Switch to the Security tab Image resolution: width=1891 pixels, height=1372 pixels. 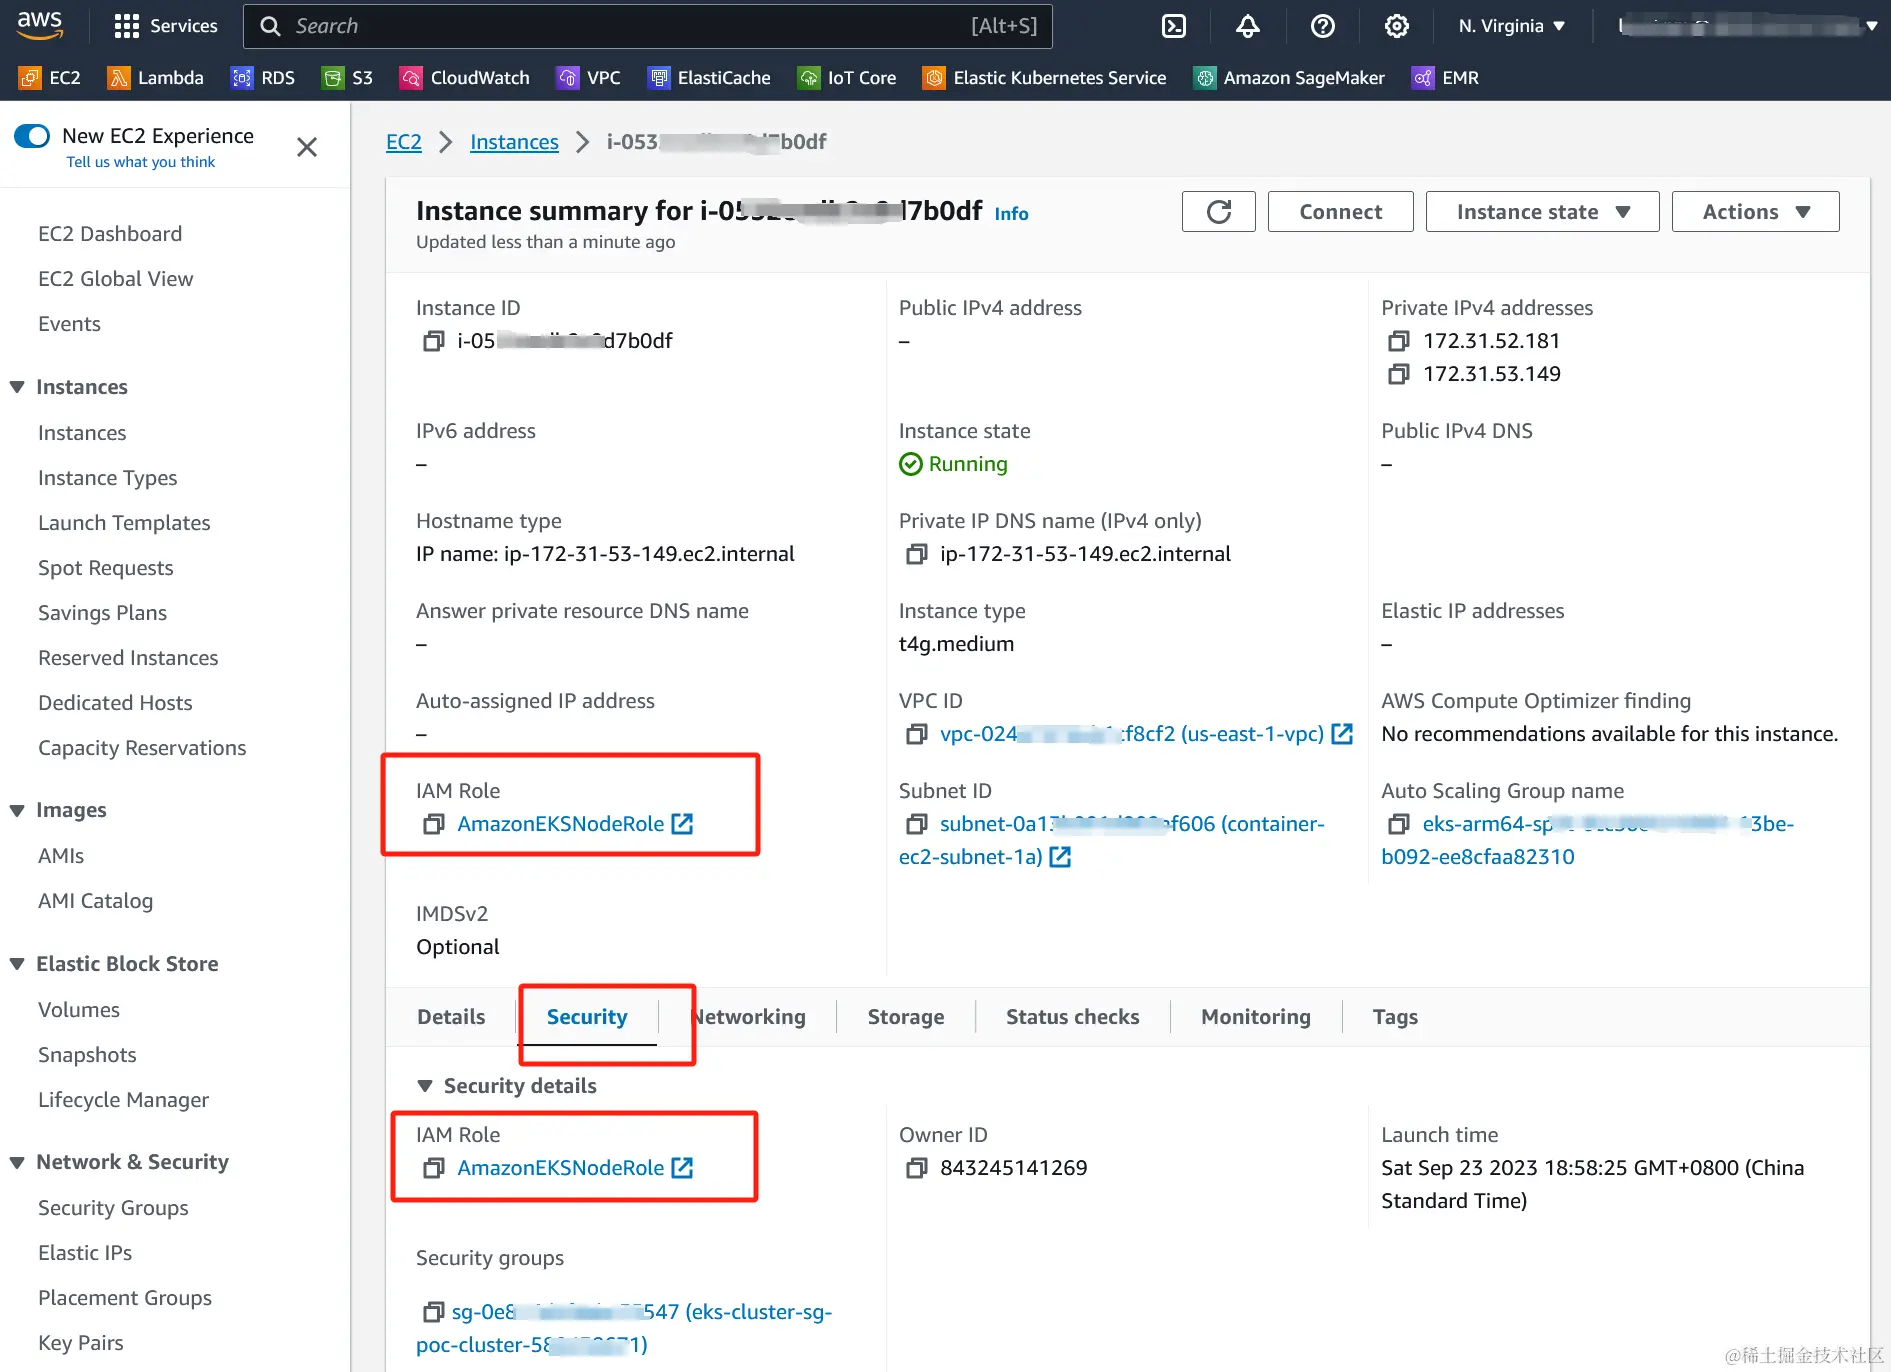pyautogui.click(x=587, y=1017)
